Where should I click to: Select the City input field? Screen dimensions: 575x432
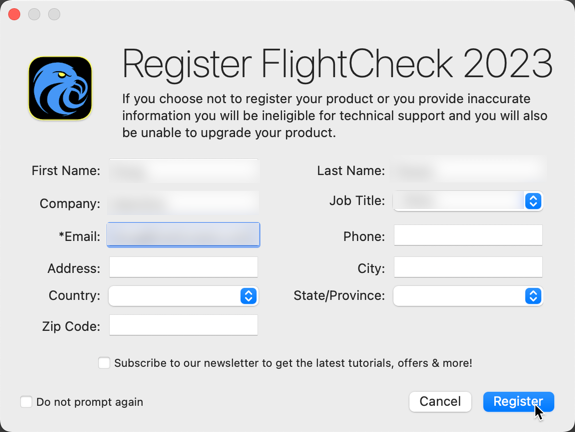coord(468,267)
